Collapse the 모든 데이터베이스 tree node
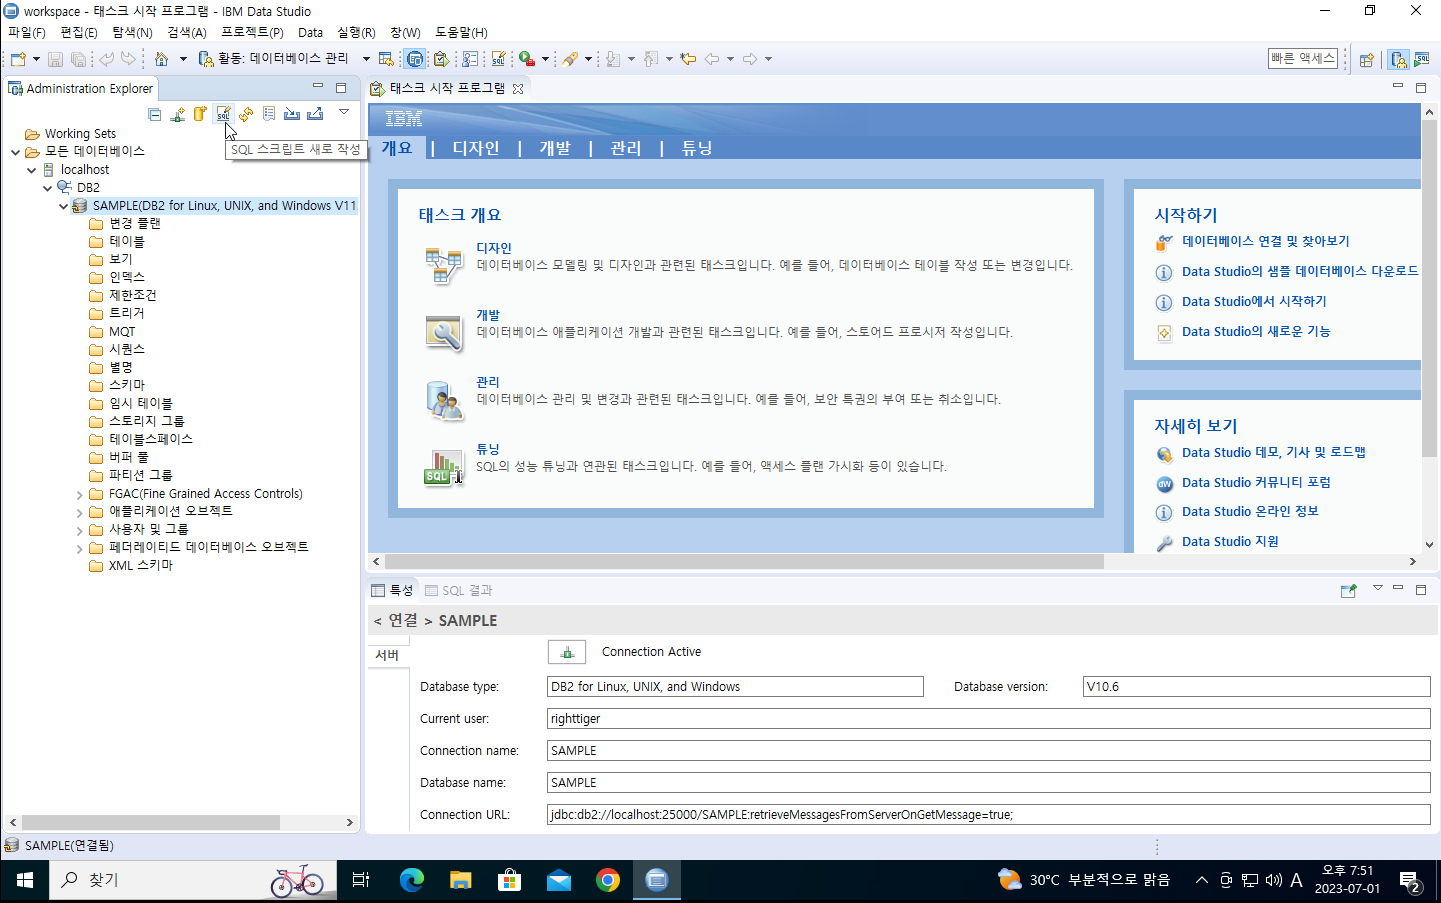This screenshot has width=1441, height=903. coord(16,152)
